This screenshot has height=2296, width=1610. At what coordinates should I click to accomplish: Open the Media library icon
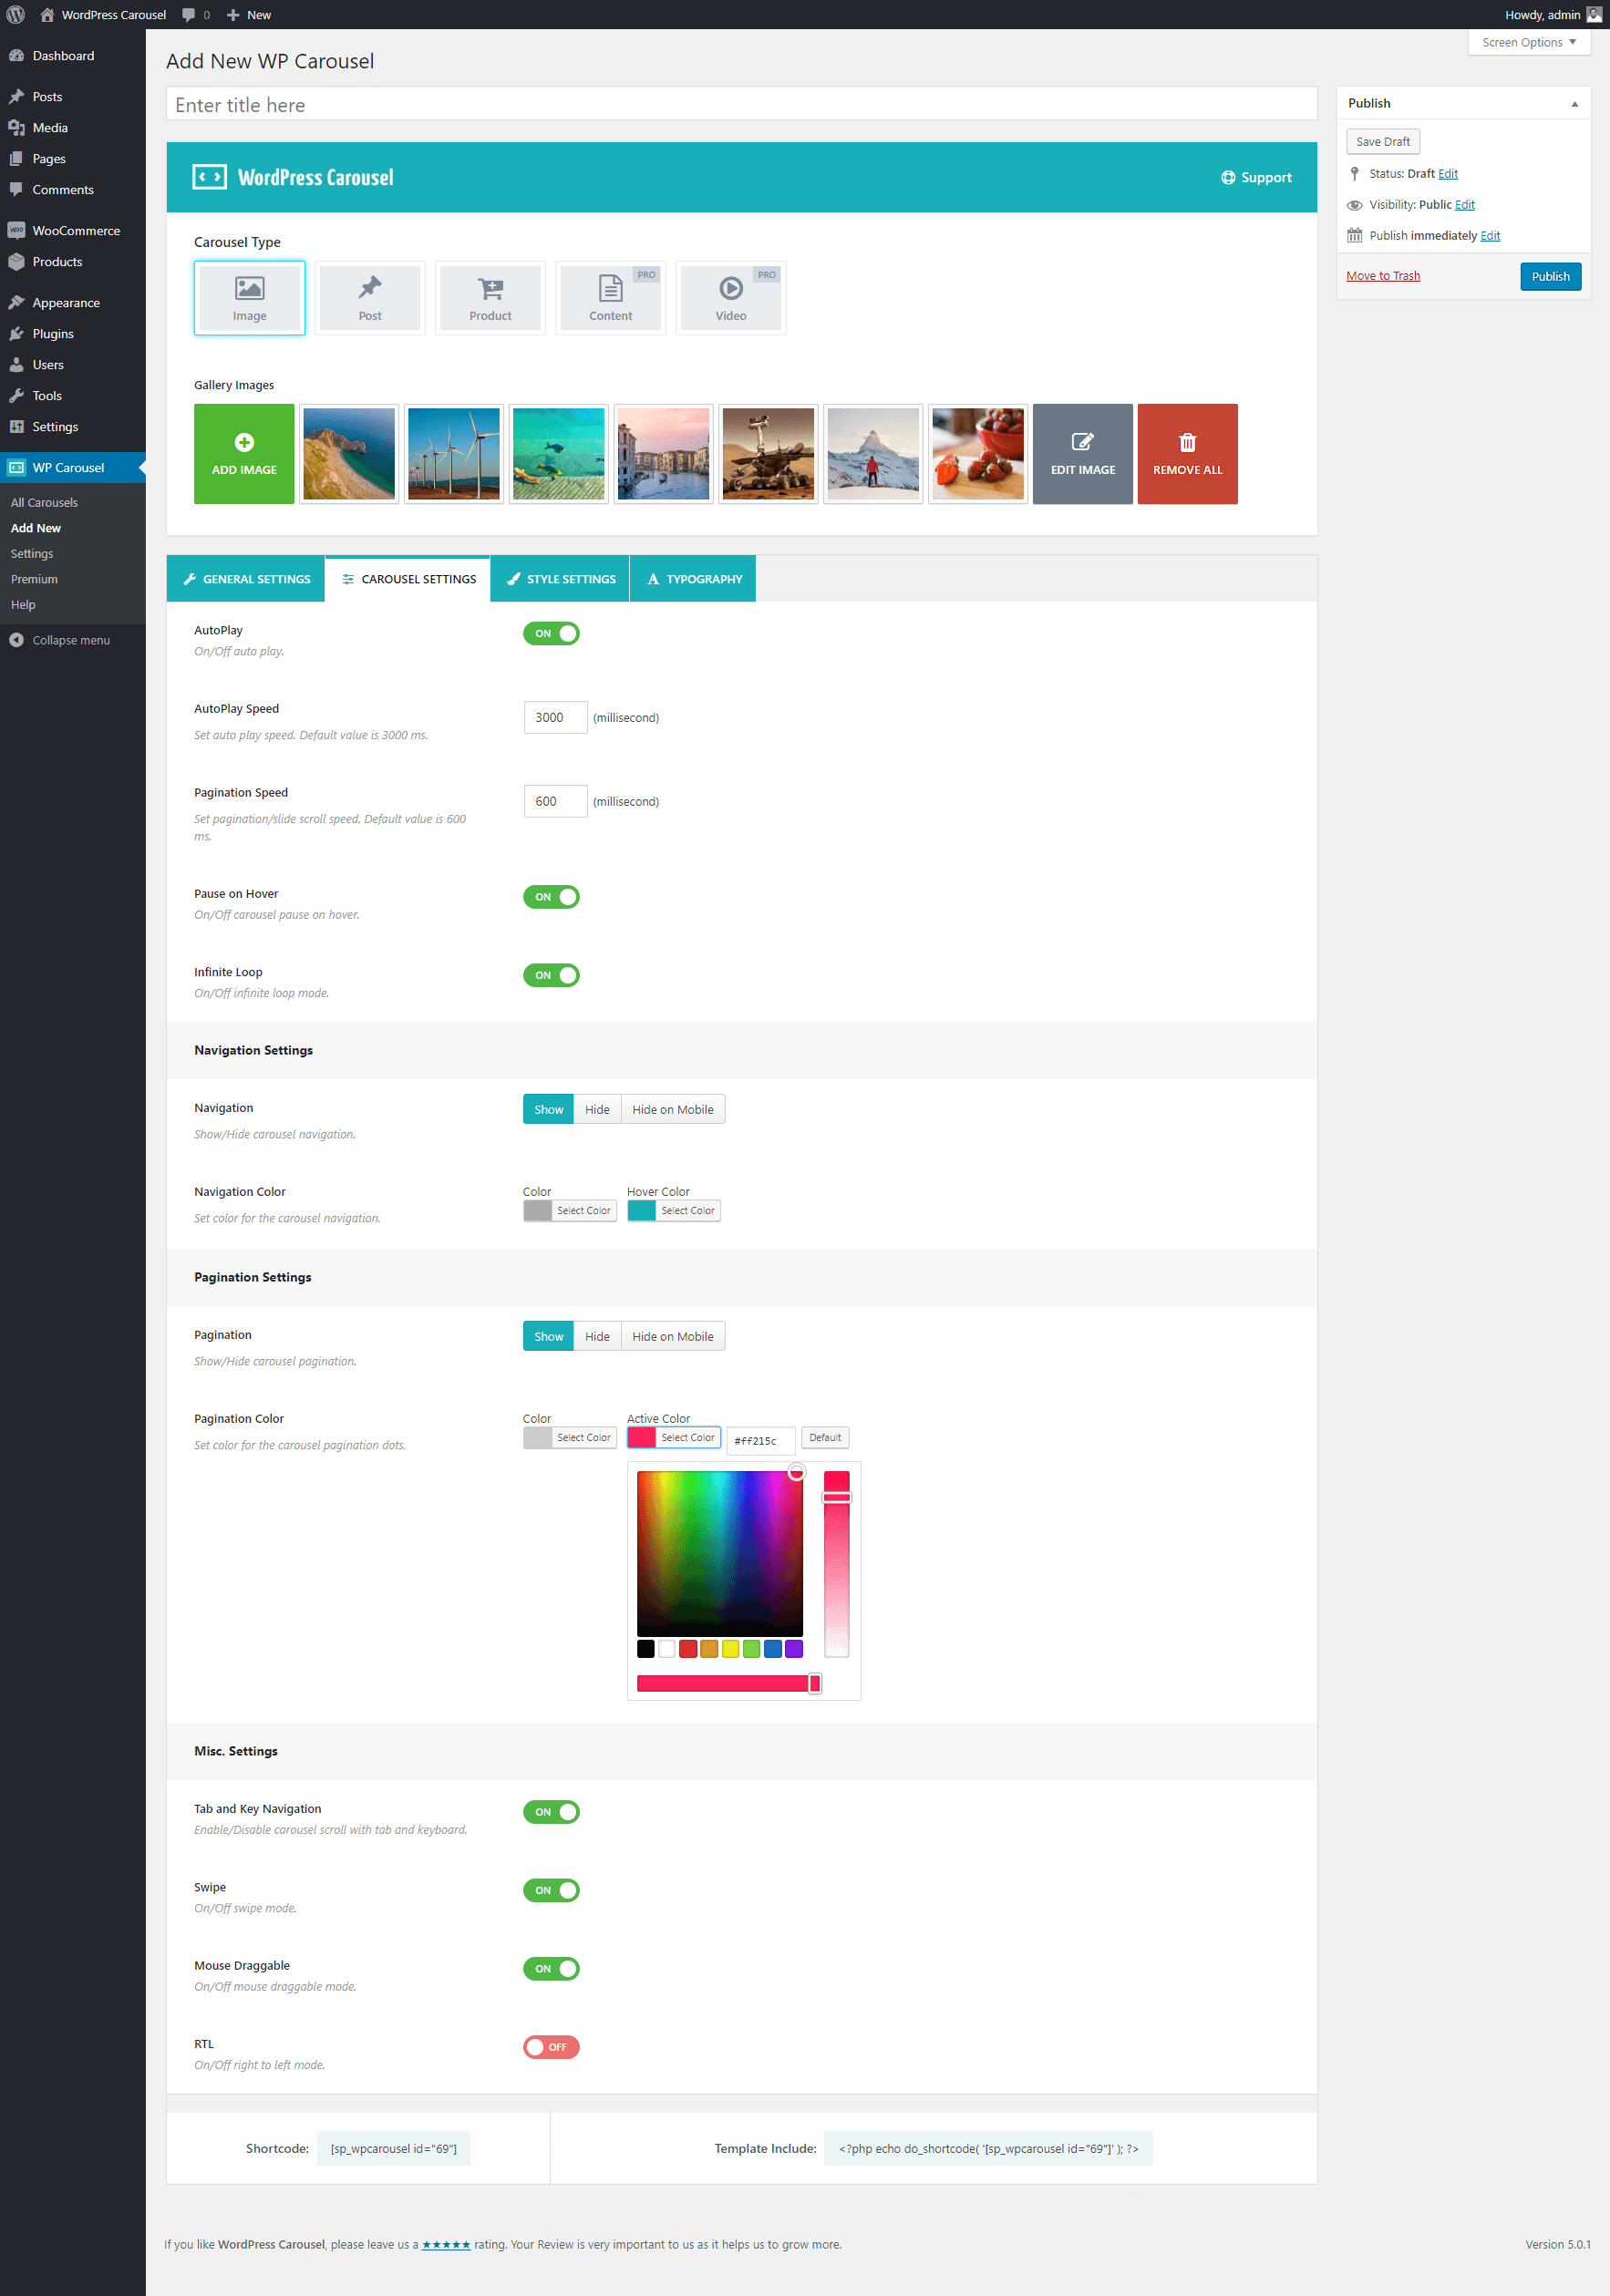tap(17, 128)
